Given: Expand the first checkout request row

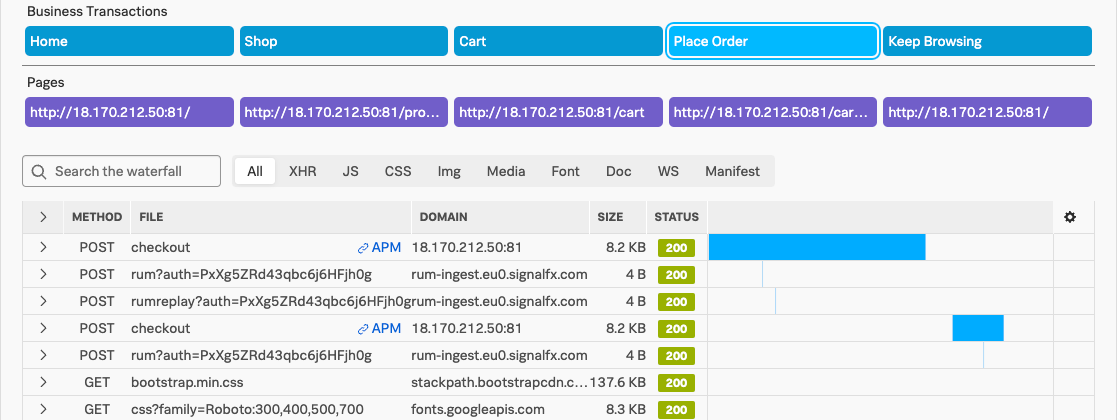Looking at the screenshot, I should click(43, 247).
